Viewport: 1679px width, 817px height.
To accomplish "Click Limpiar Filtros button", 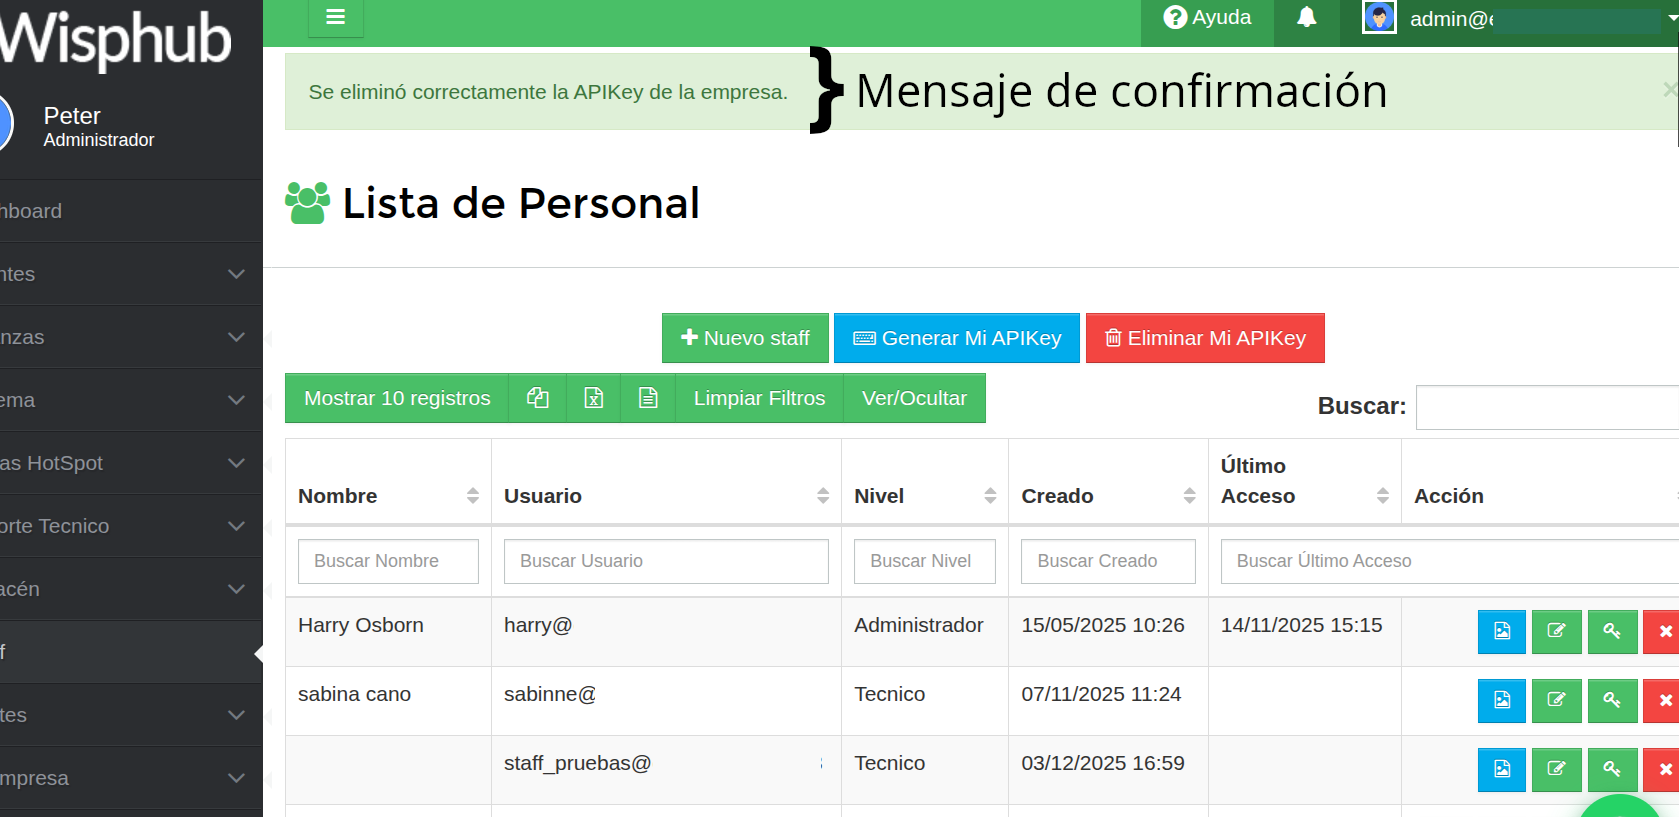I will pos(759,398).
